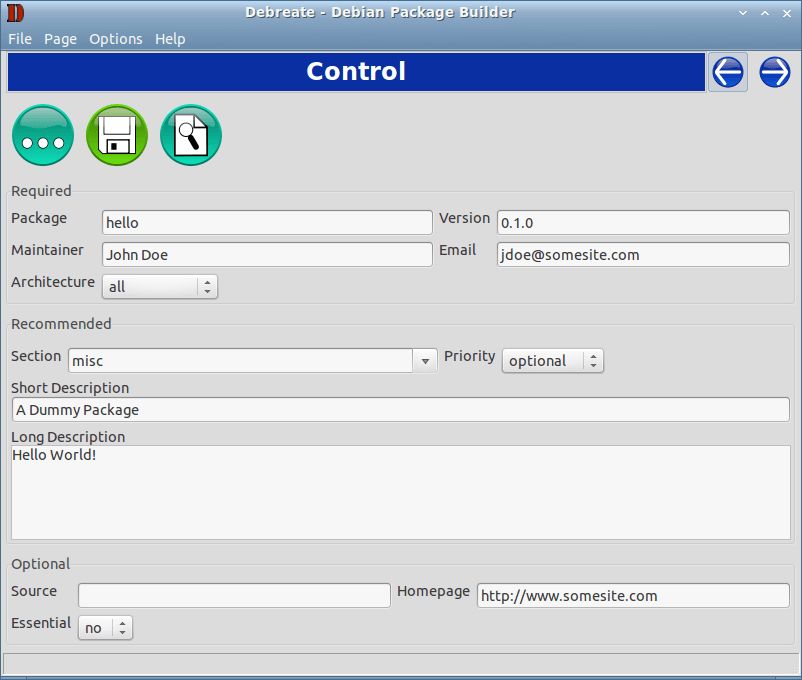The height and width of the screenshot is (680, 802).
Task: Open the File menu
Action: 19,39
